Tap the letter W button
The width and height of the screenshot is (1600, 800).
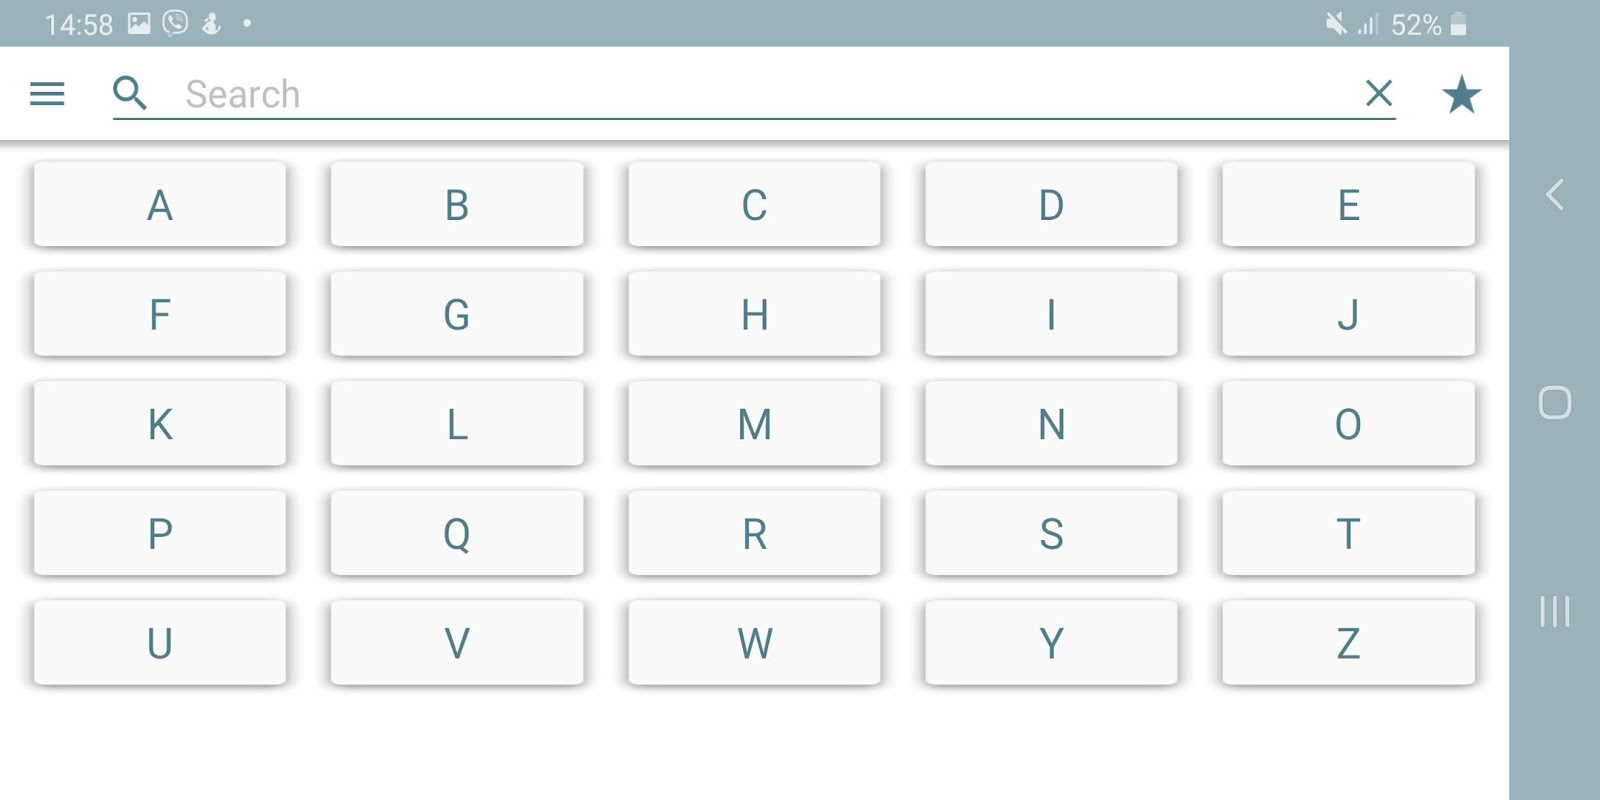click(x=754, y=643)
